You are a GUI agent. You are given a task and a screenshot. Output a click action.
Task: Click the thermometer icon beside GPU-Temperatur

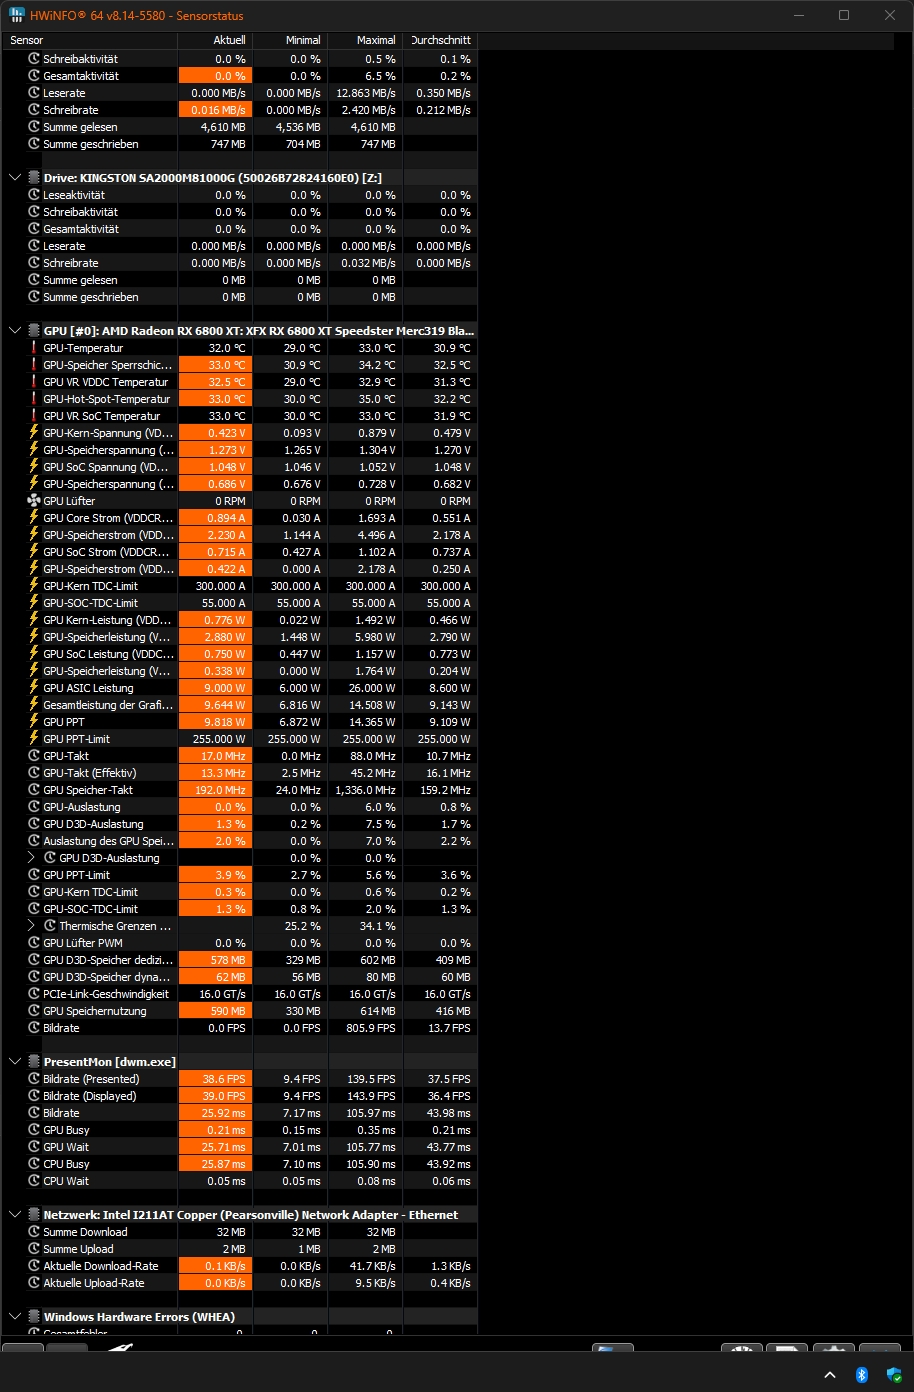click(x=34, y=348)
